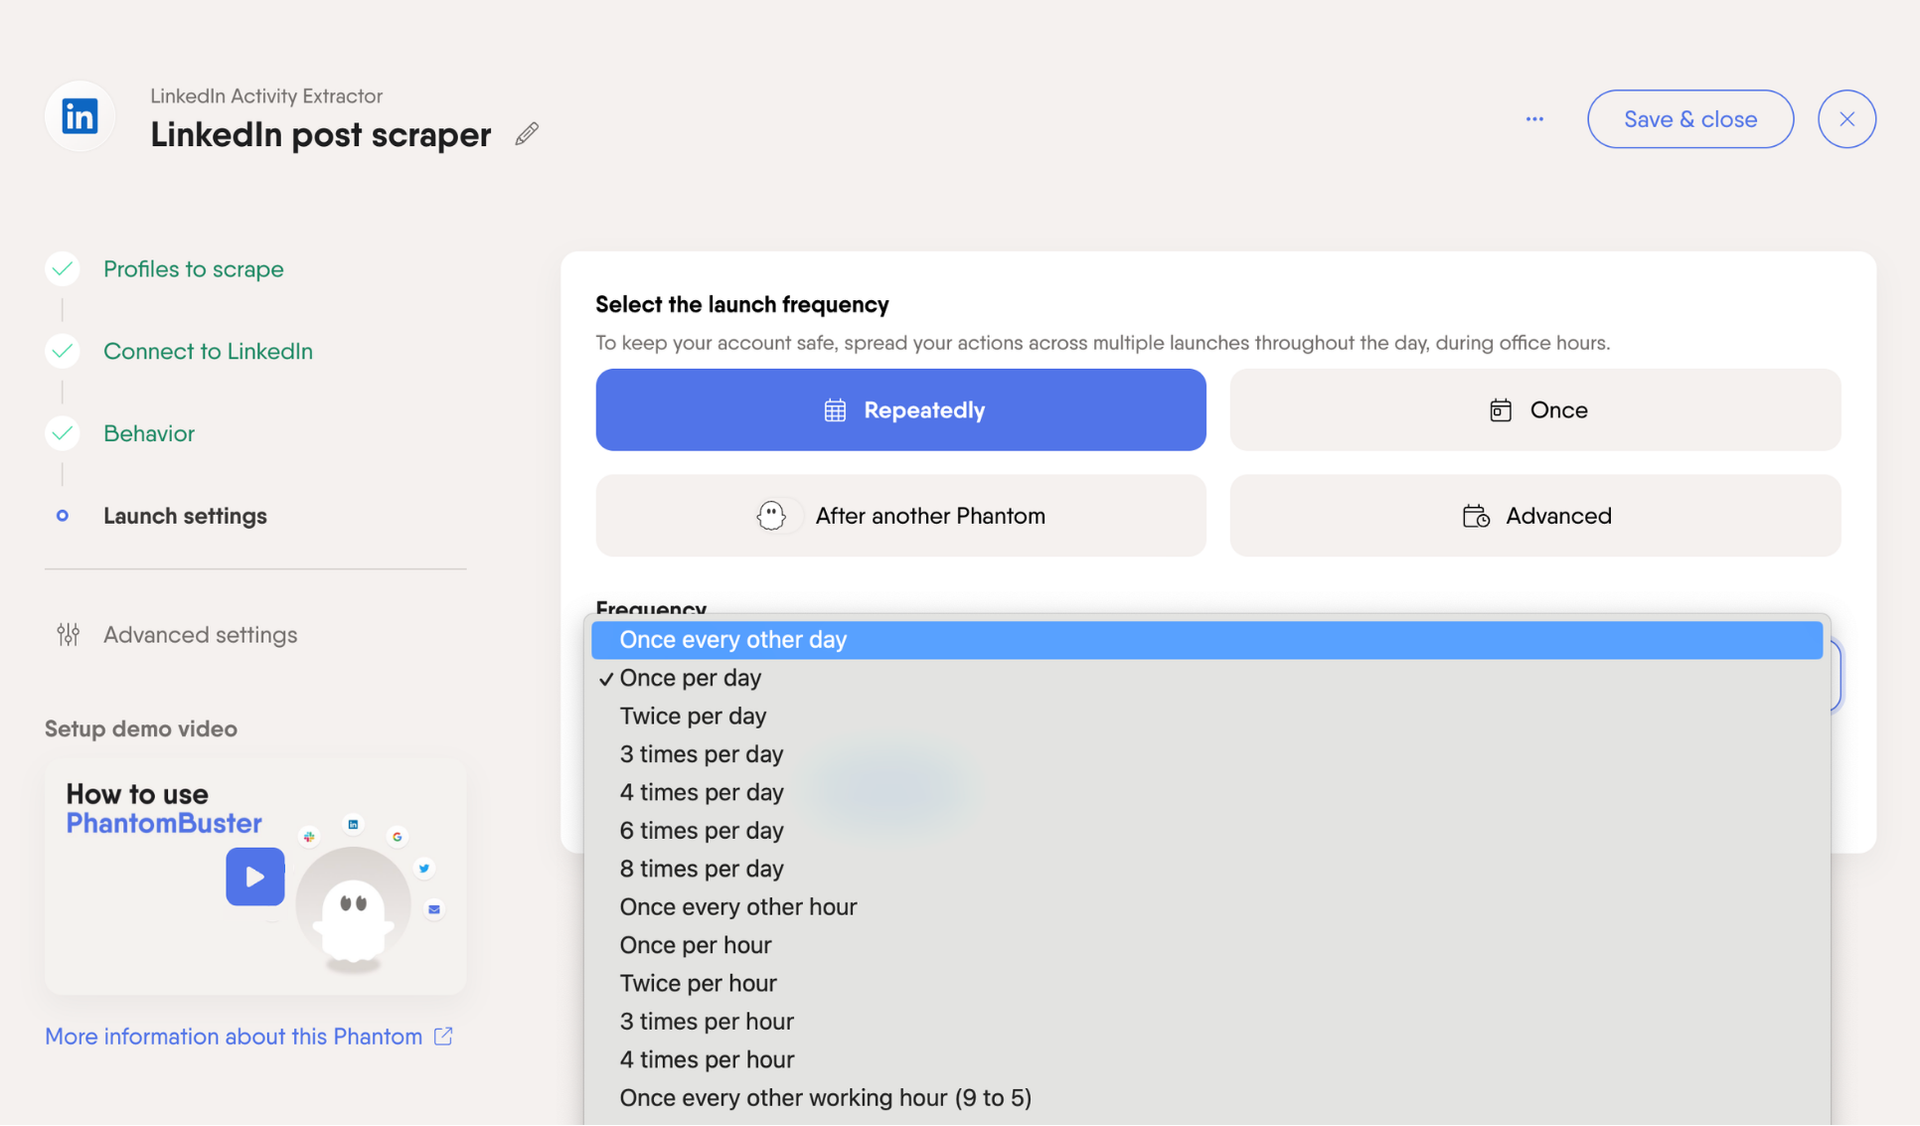Viewport: 1920px width, 1126px height.
Task: Open More information about this Phantom
Action: [x=232, y=1036]
